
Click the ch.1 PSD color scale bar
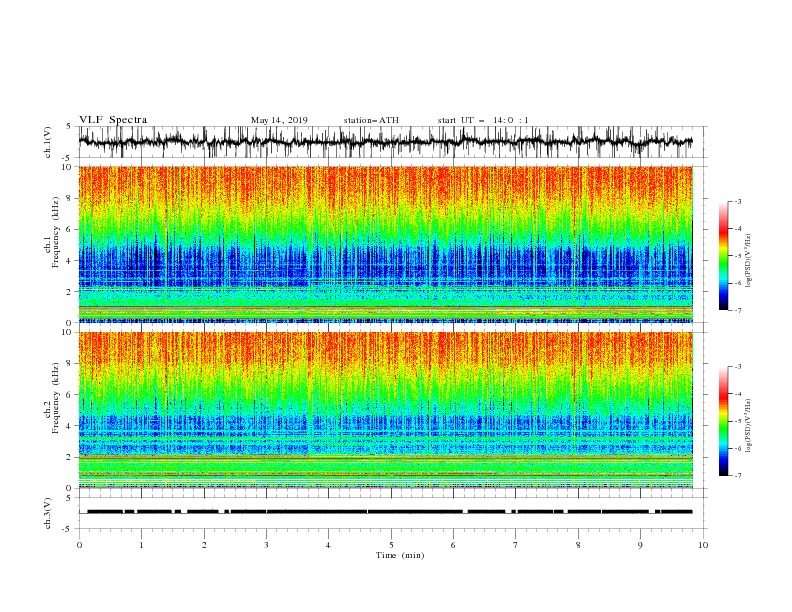pyautogui.click(x=723, y=256)
